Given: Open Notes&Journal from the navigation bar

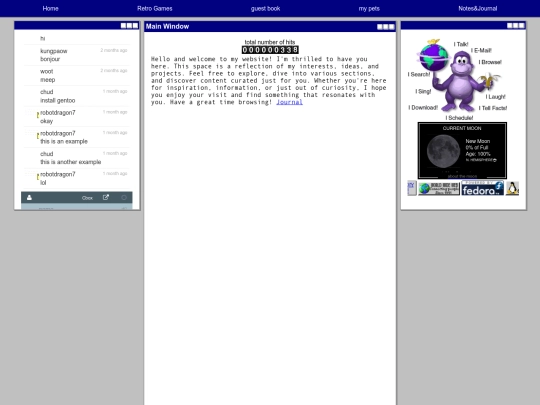Looking at the screenshot, I should coord(477,9).
